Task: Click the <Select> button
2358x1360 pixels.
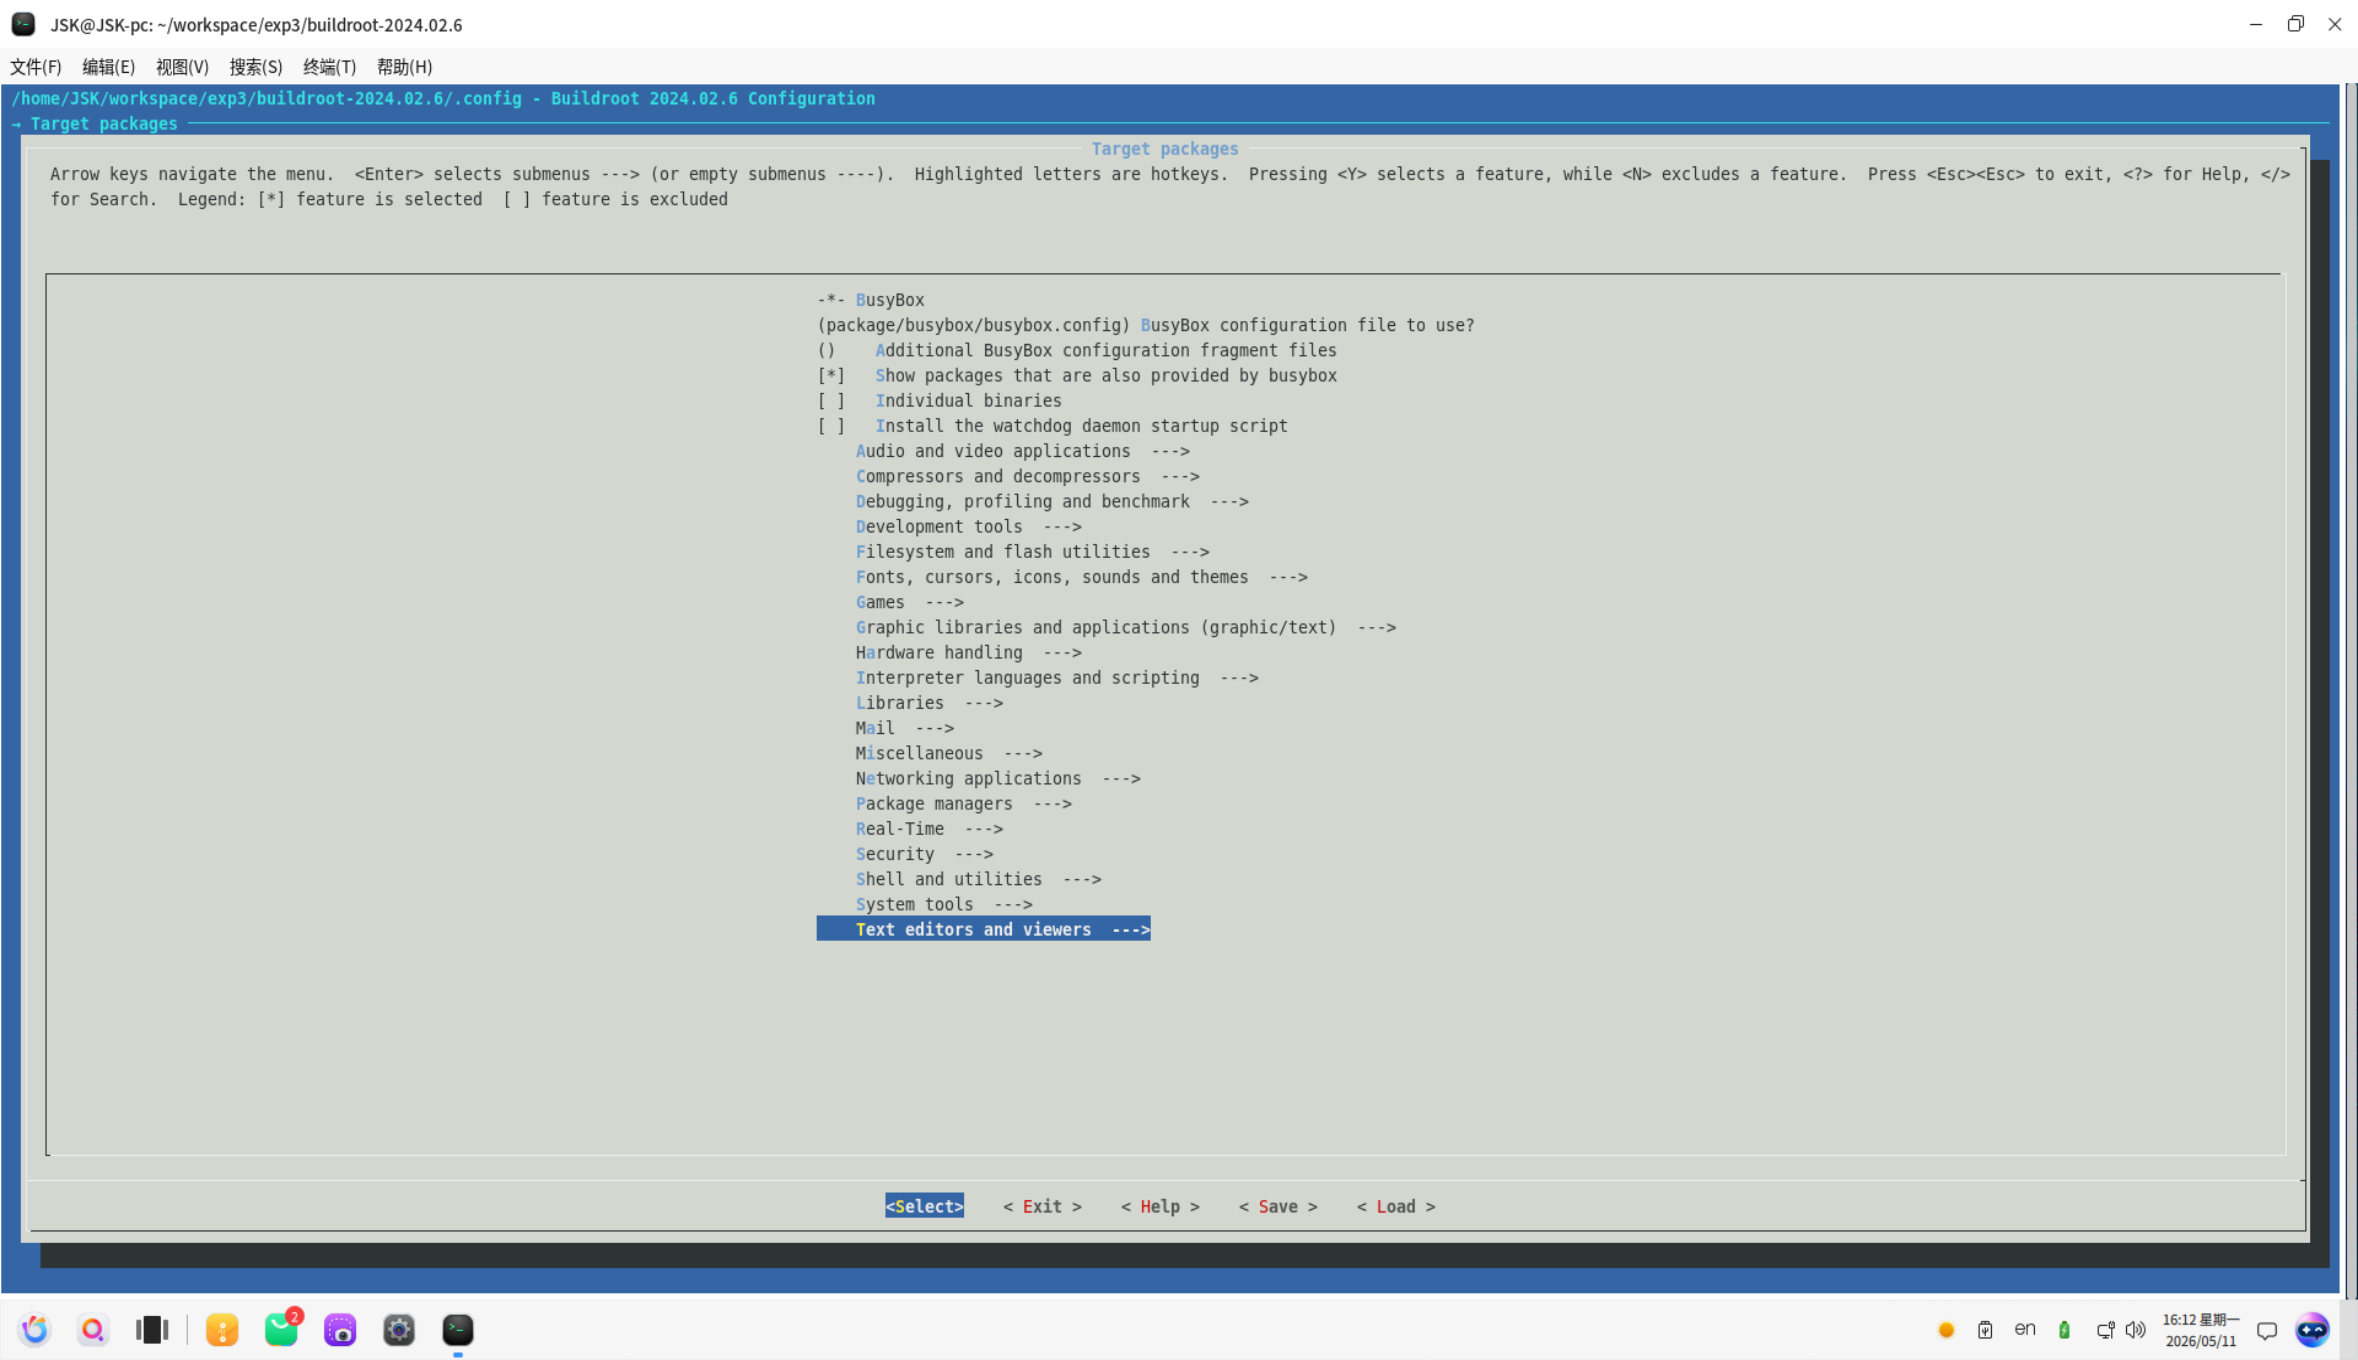Action: (x=925, y=1206)
